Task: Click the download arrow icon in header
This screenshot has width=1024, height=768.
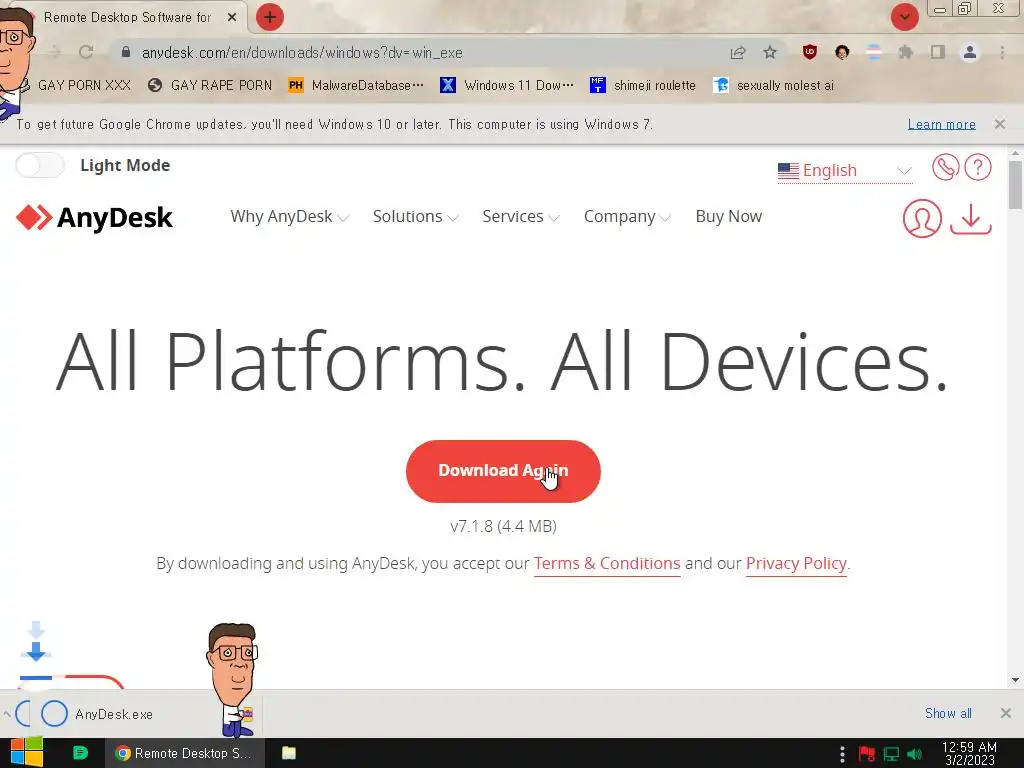Action: (970, 219)
